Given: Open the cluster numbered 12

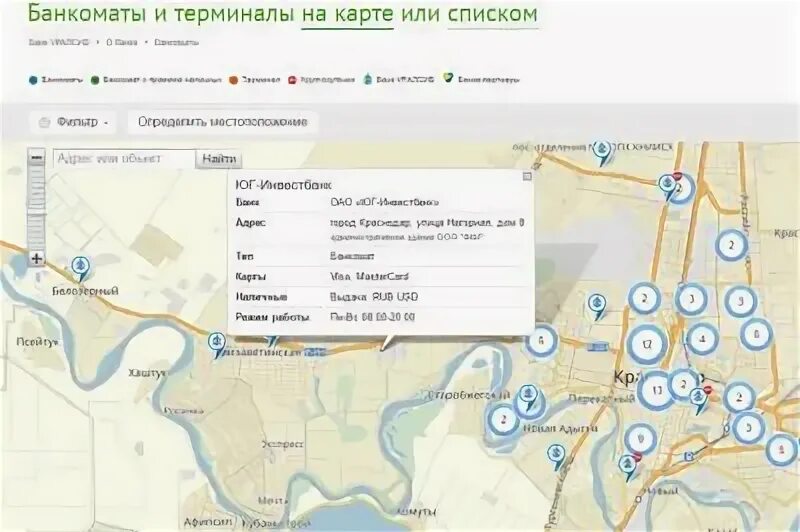Looking at the screenshot, I should point(647,344).
